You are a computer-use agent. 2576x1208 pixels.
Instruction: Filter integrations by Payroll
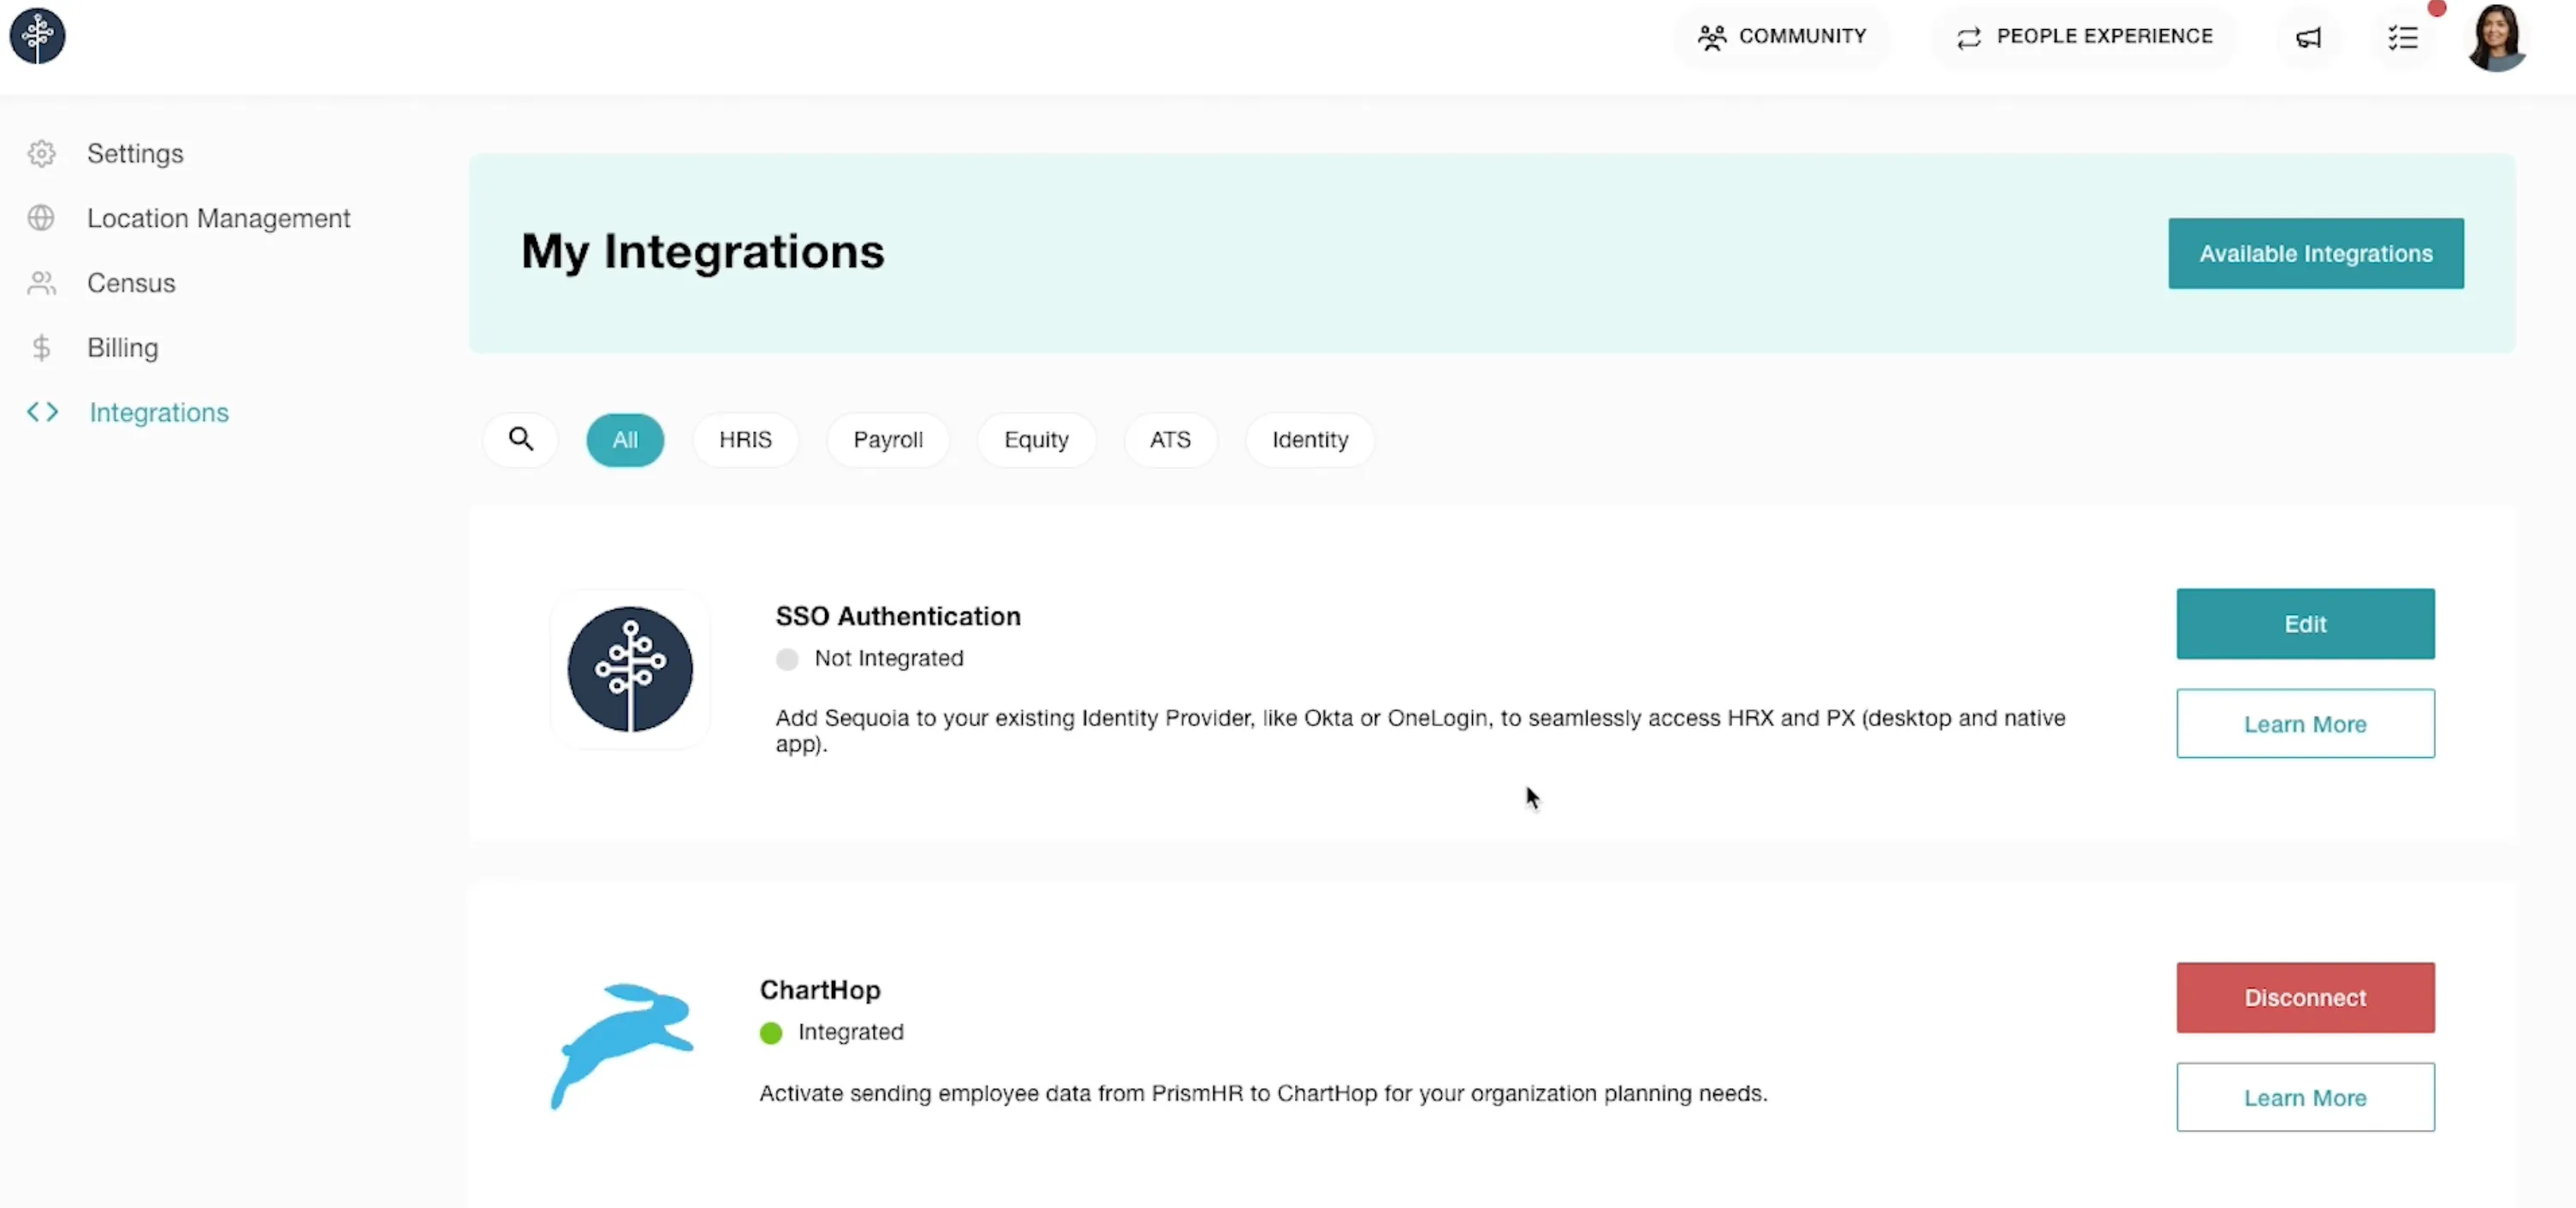(888, 440)
